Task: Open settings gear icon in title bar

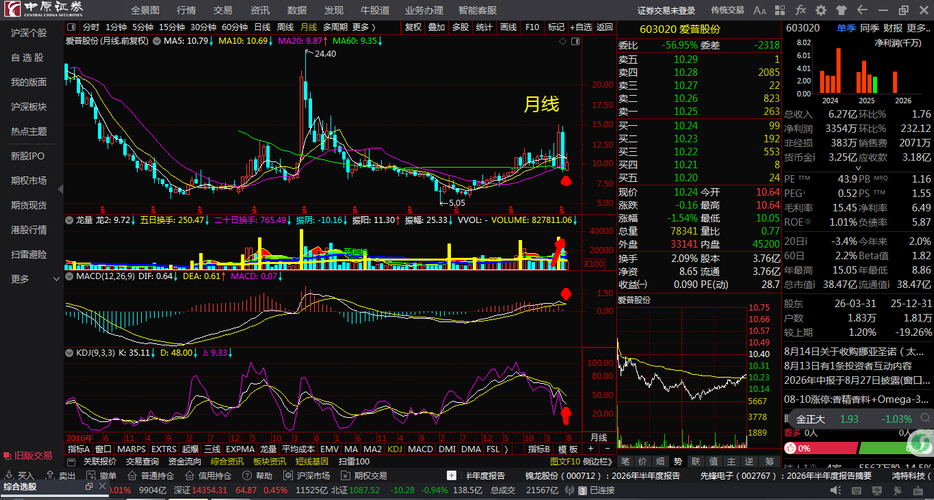Action: (x=821, y=10)
